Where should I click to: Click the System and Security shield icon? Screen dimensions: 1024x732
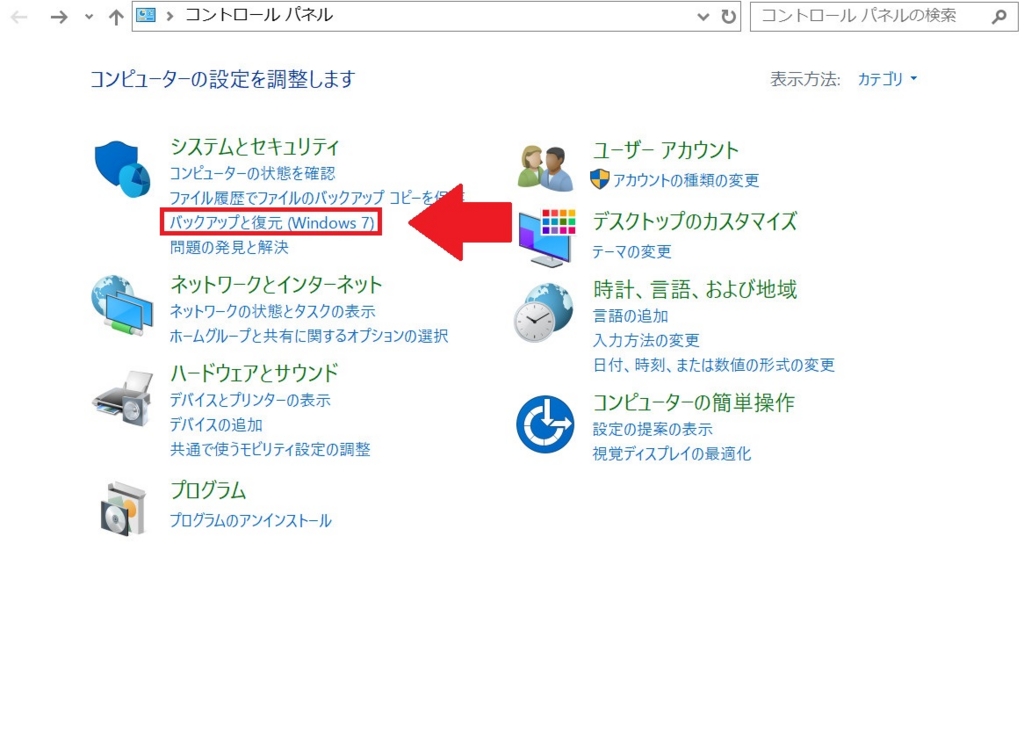point(123,168)
